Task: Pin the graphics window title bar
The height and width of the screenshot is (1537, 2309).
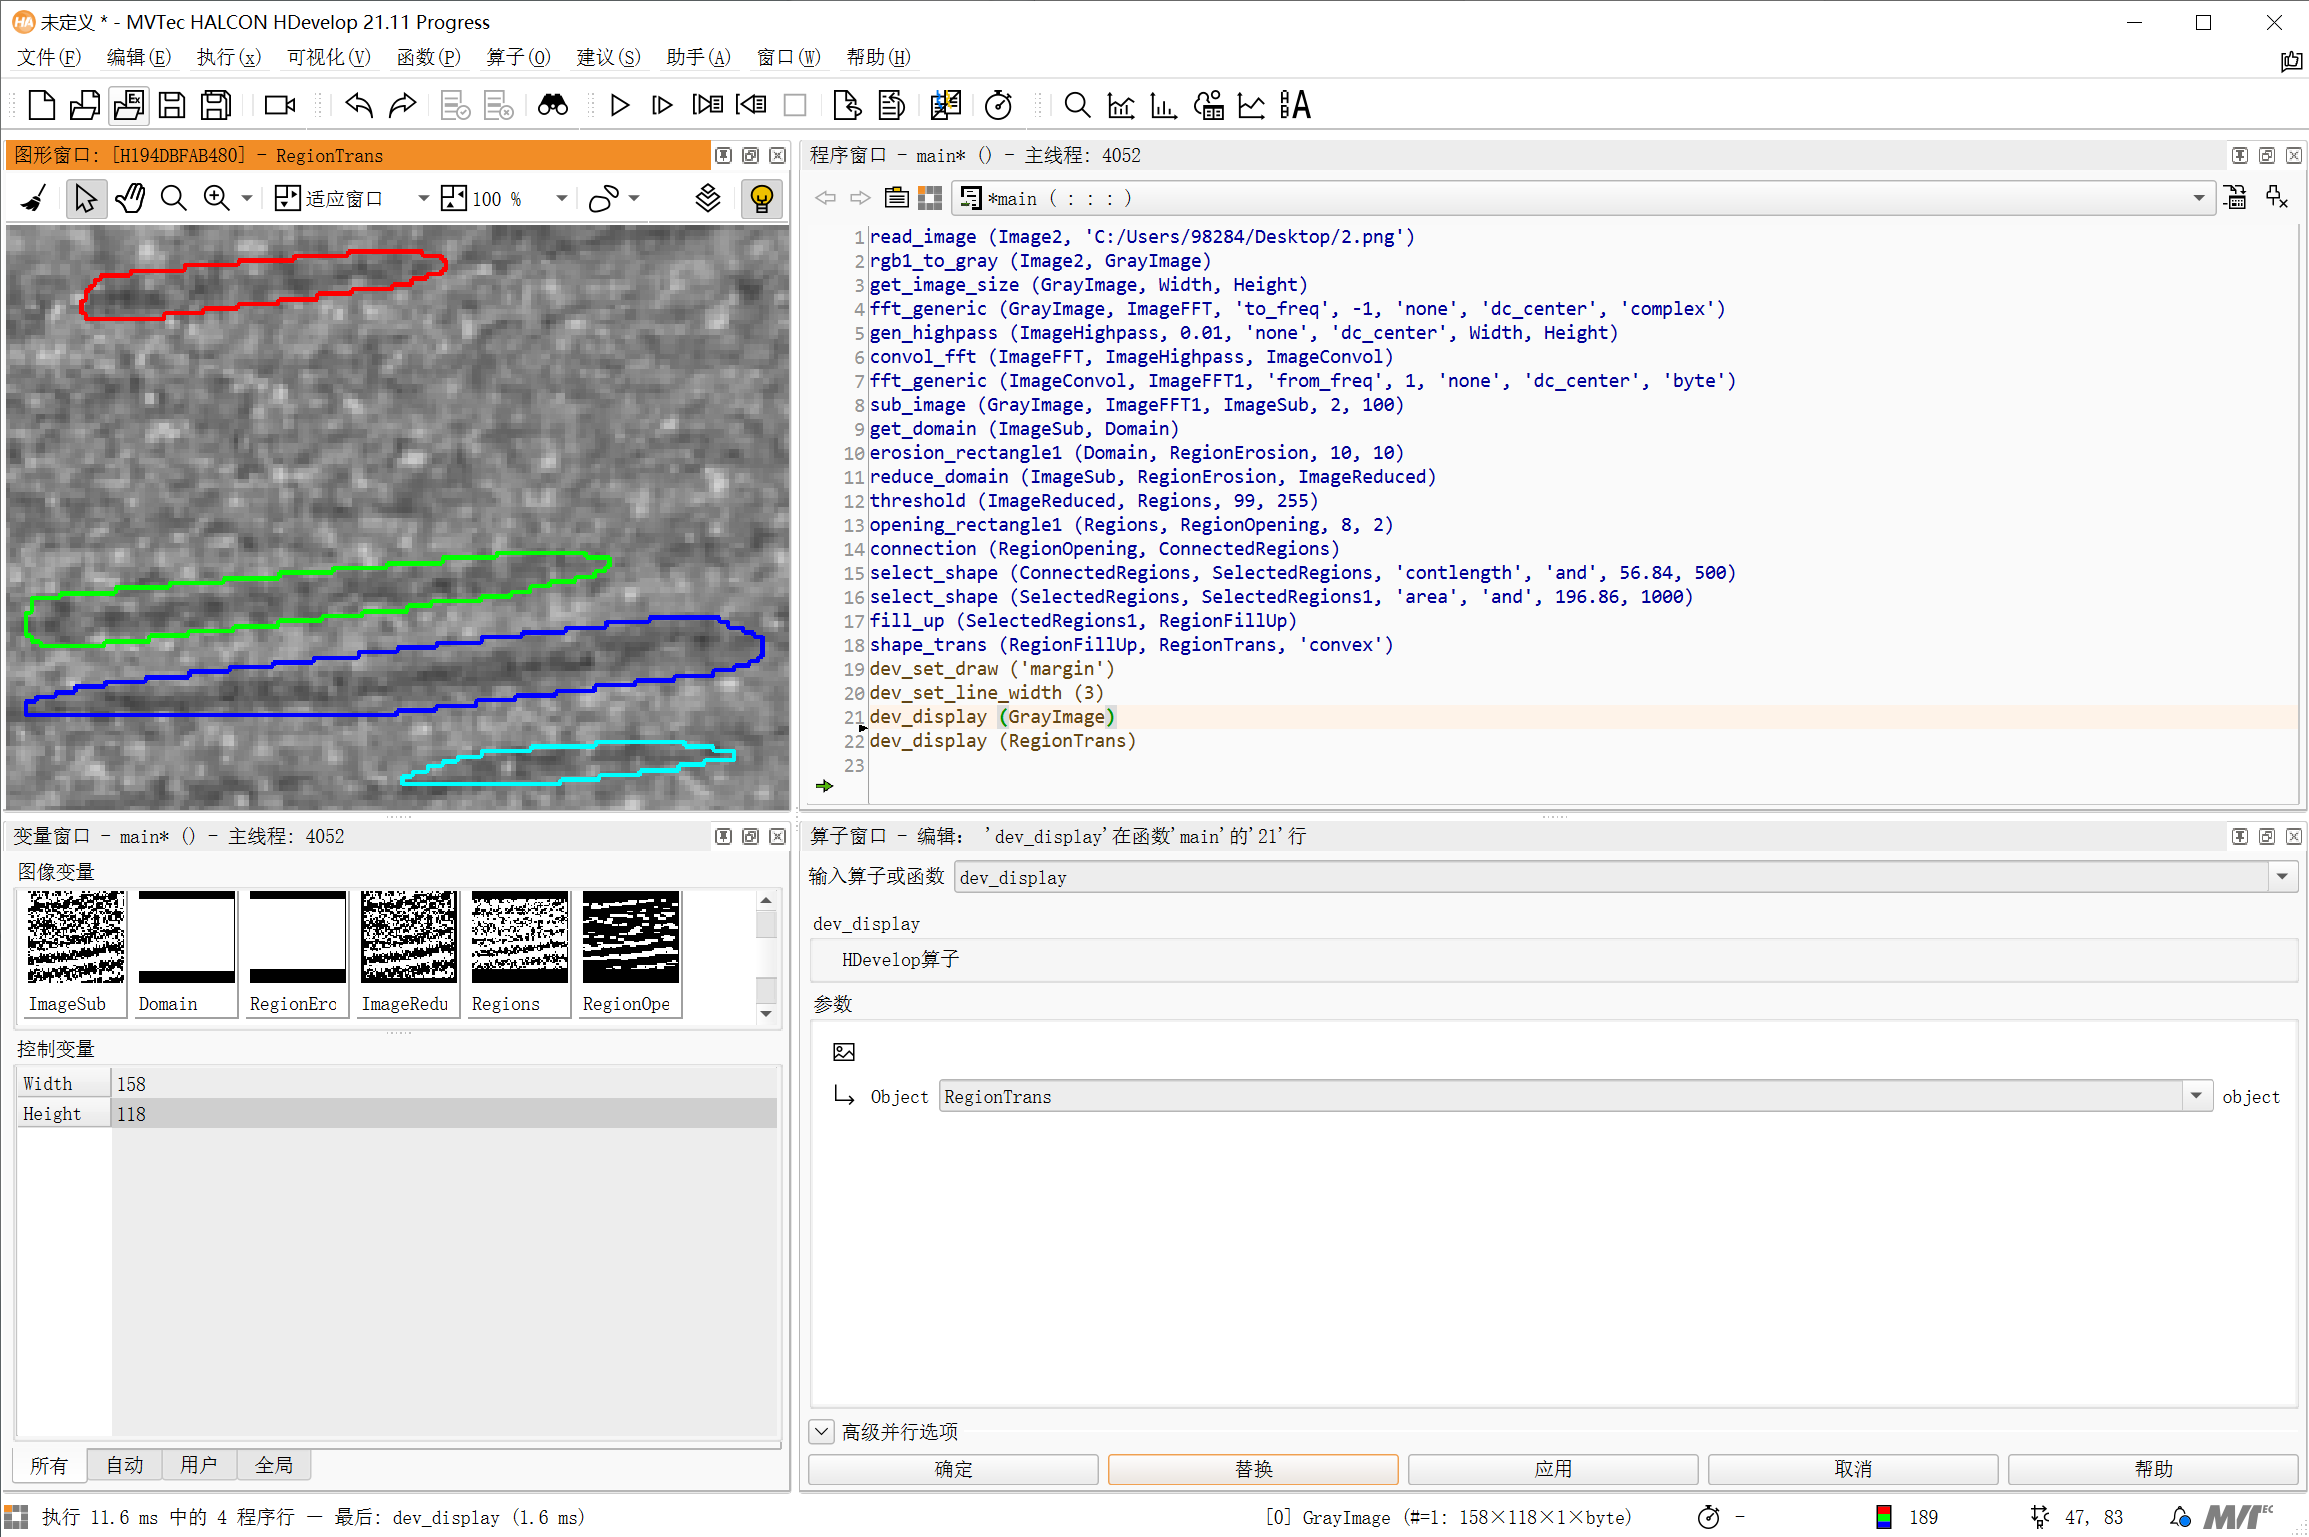Action: pos(724,156)
